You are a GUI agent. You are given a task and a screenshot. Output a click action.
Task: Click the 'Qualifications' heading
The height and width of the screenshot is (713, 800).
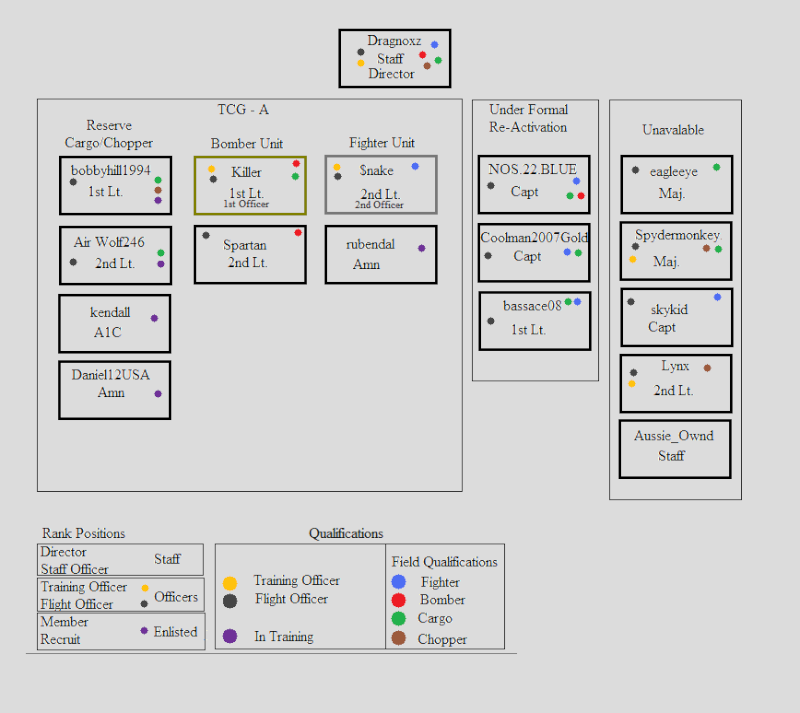point(346,533)
